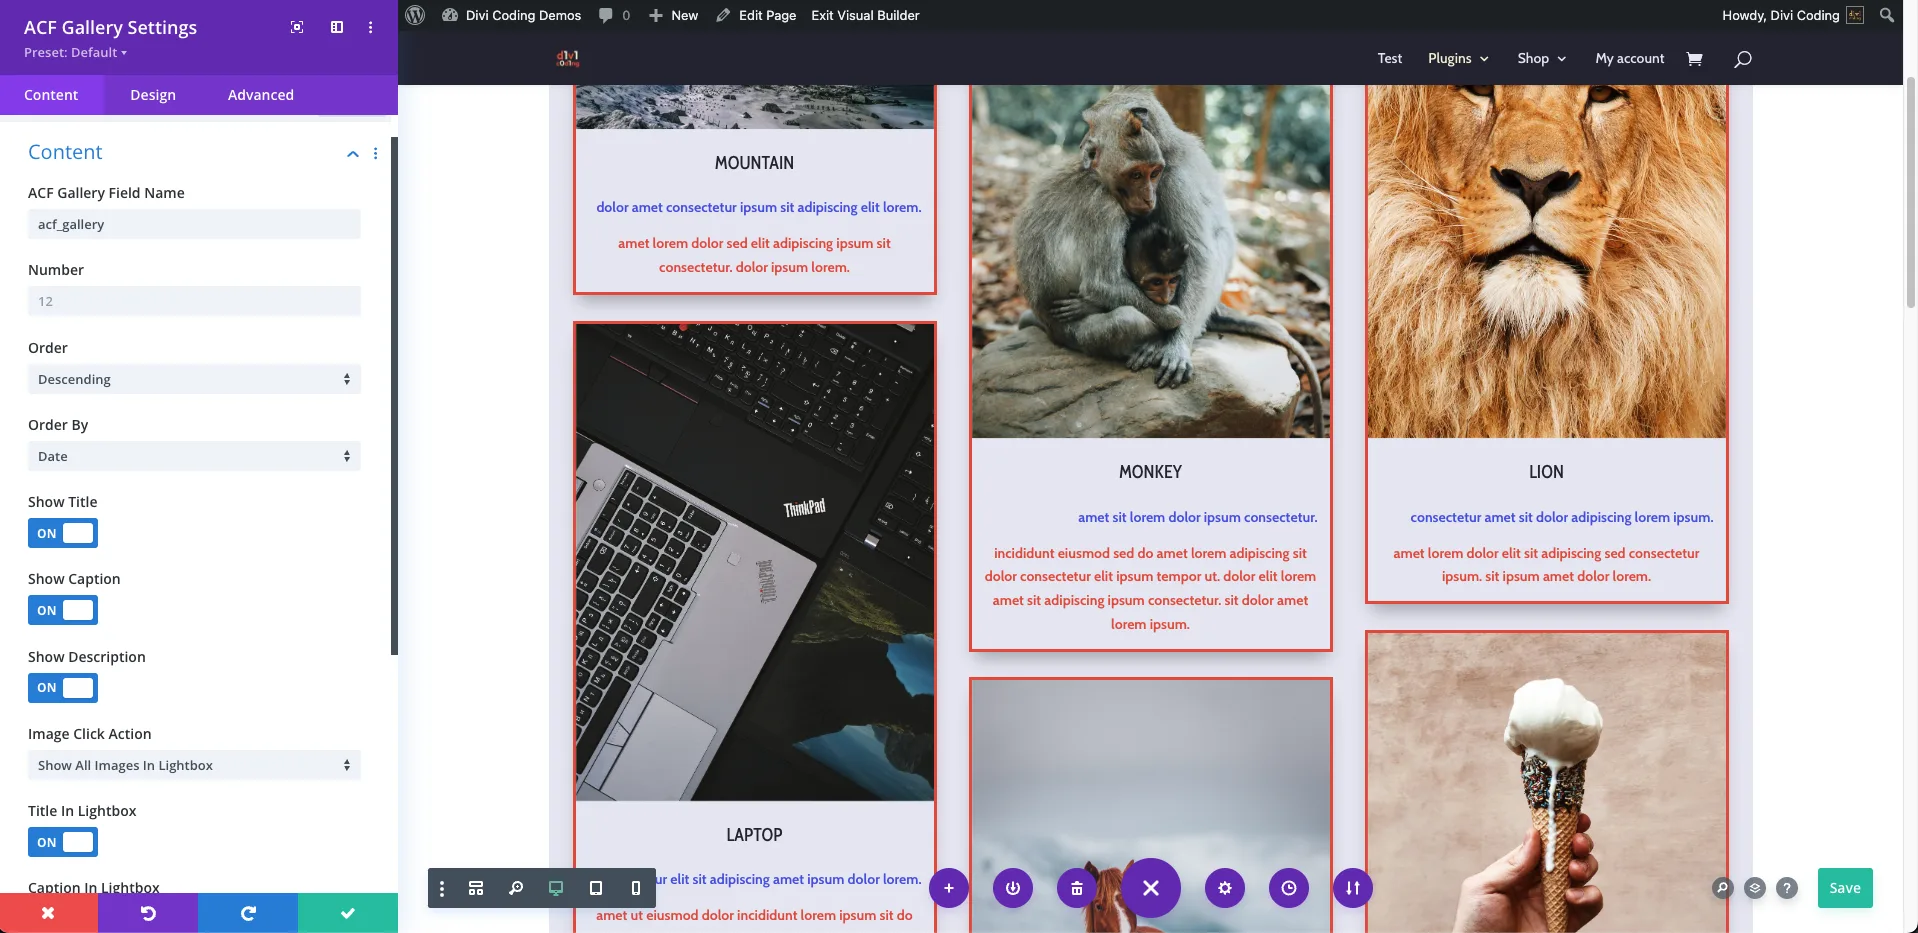Click the help question mark icon

click(1788, 888)
